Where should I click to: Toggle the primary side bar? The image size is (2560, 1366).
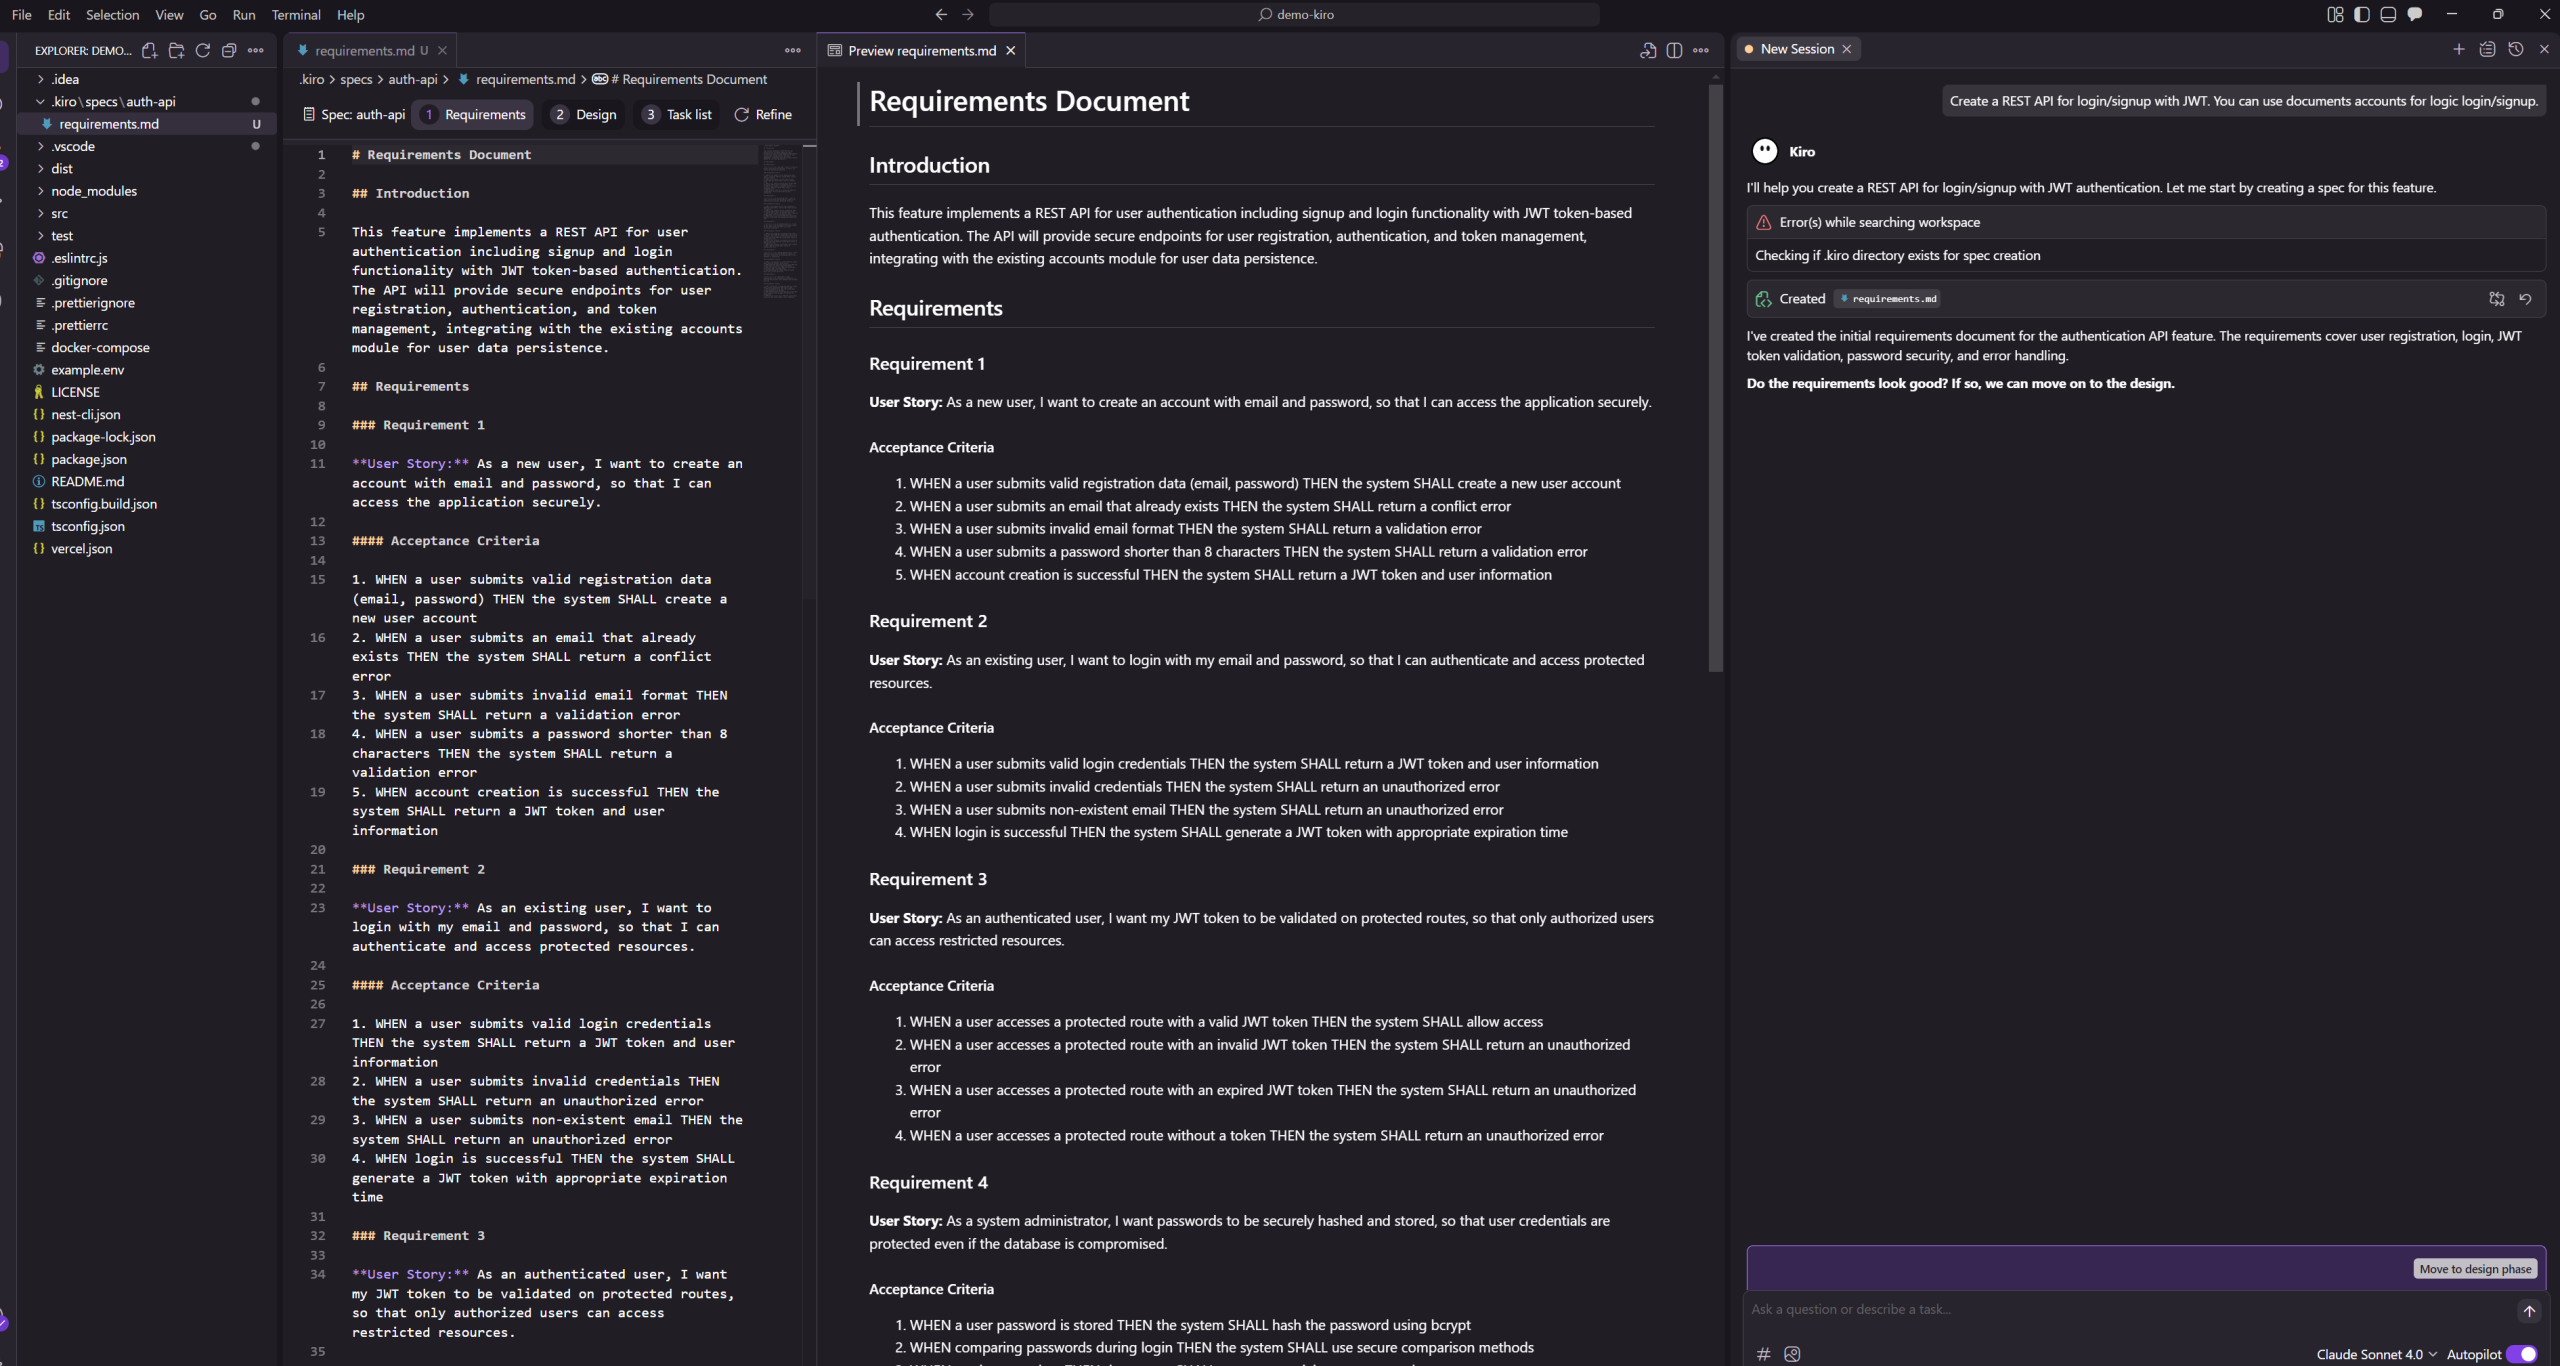(x=2362, y=14)
